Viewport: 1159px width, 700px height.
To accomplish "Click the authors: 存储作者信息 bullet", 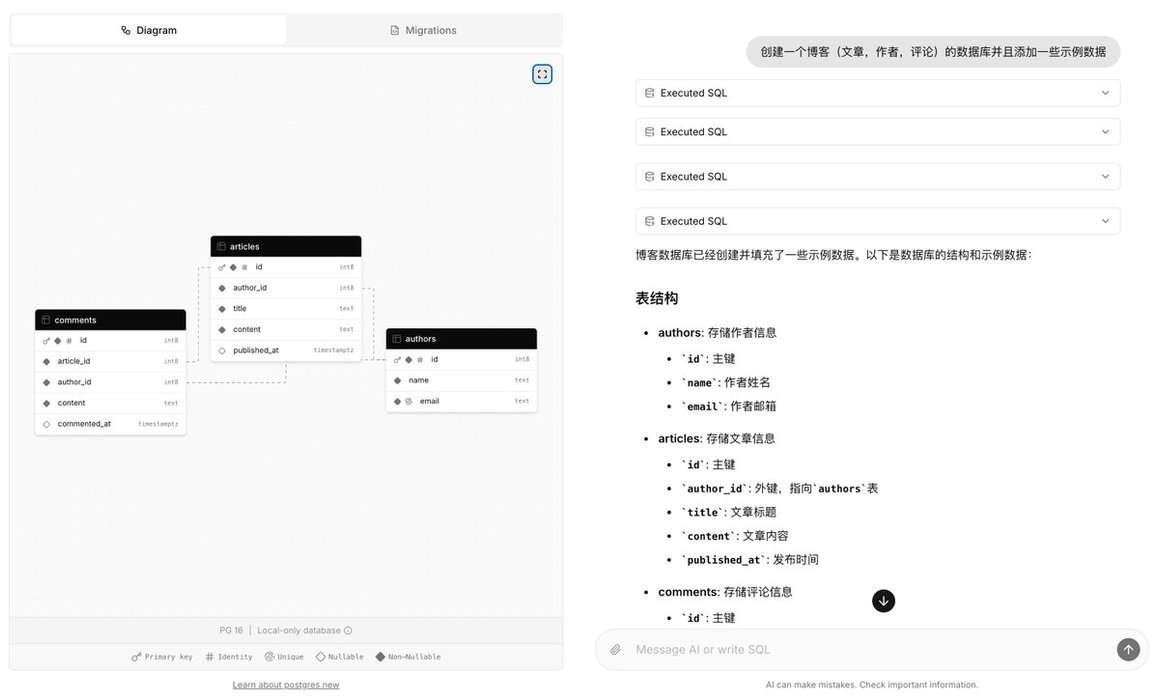I will pos(717,333).
